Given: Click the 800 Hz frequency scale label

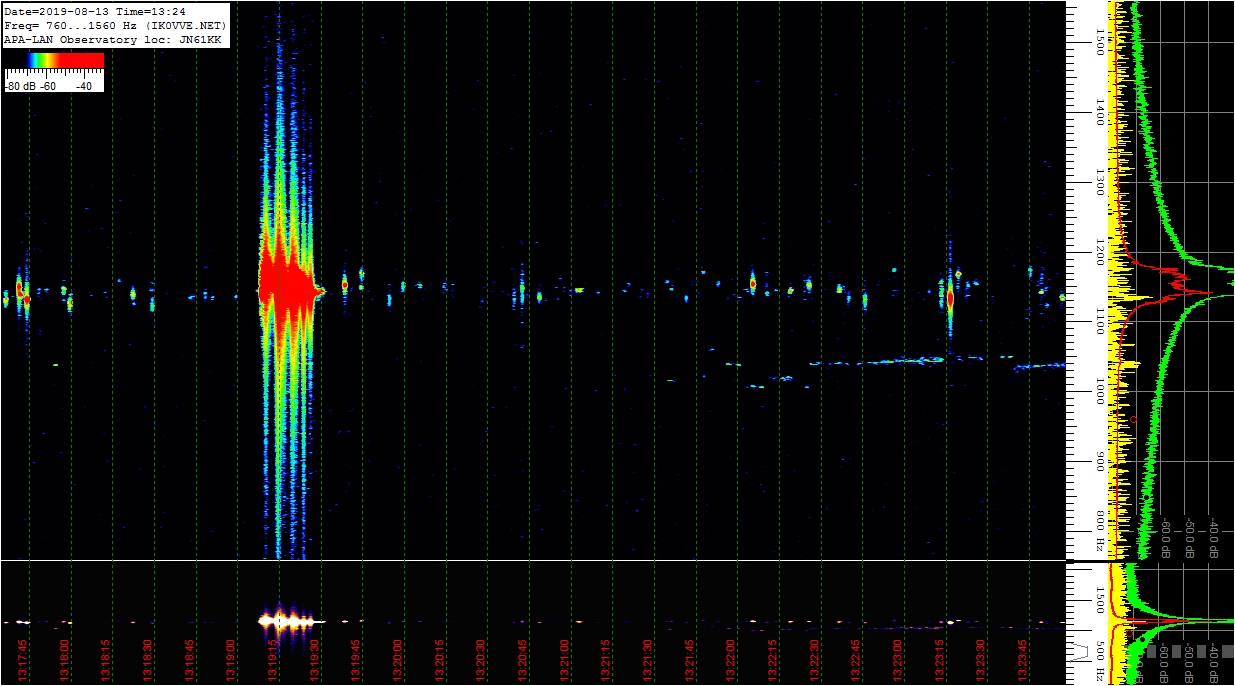Looking at the screenshot, I should click(x=1099, y=531).
